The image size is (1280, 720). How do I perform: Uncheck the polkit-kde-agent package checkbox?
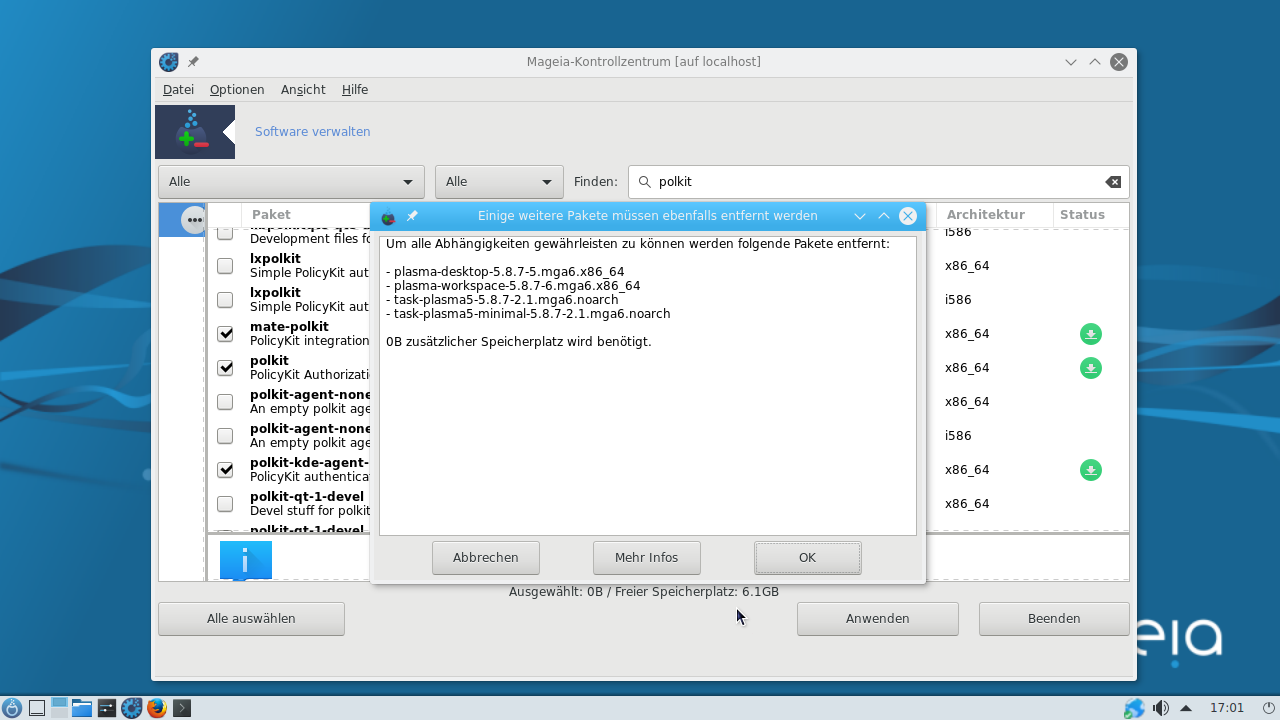(x=225, y=469)
